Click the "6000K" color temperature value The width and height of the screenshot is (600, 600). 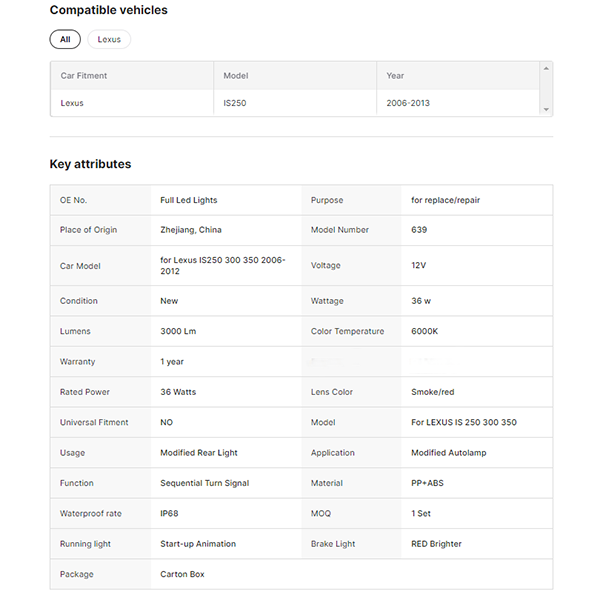pos(425,331)
